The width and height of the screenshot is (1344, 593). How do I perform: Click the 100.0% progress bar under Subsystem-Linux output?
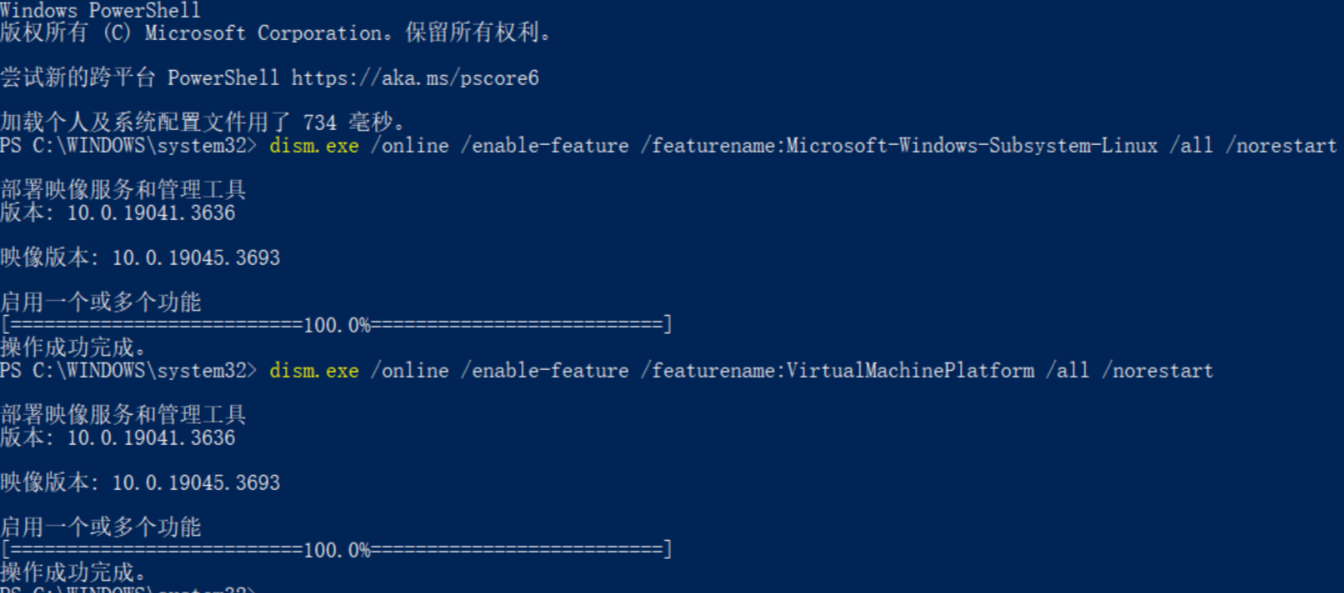[x=337, y=325]
